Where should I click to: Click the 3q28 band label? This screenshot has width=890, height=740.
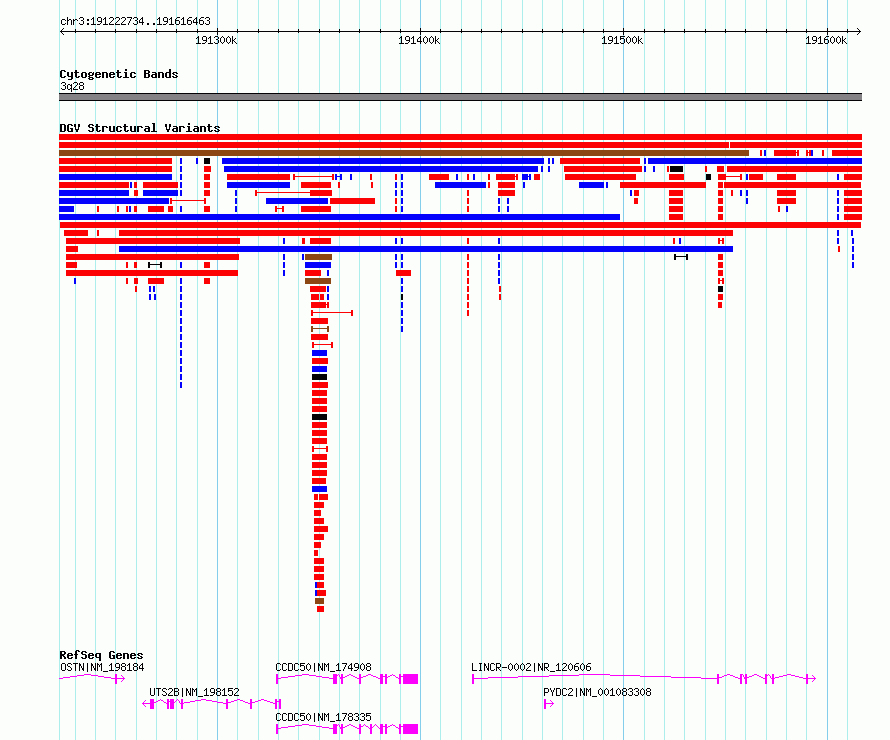72,86
